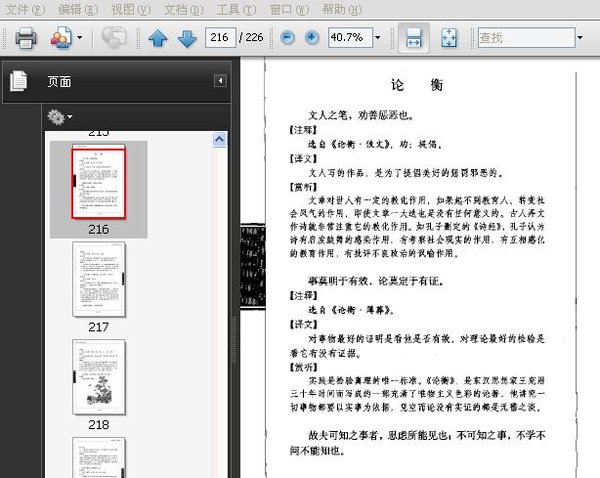Open the 文件 (File) menu
This screenshot has height=478, width=600.
click(22, 9)
